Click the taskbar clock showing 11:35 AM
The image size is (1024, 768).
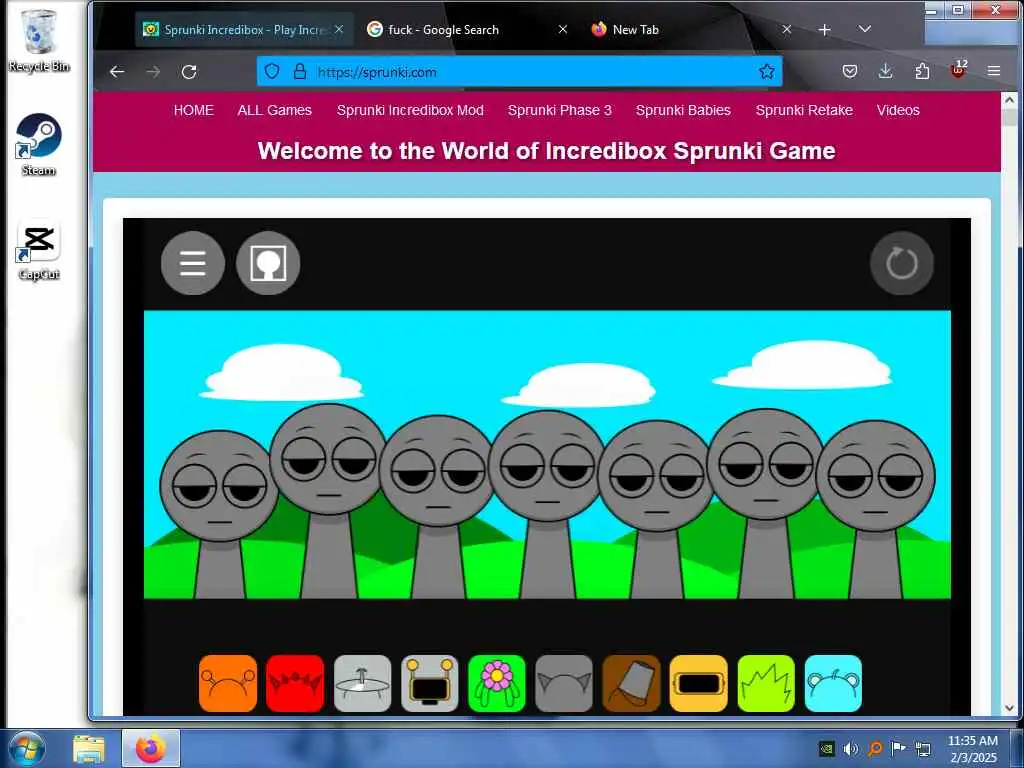tap(973, 749)
